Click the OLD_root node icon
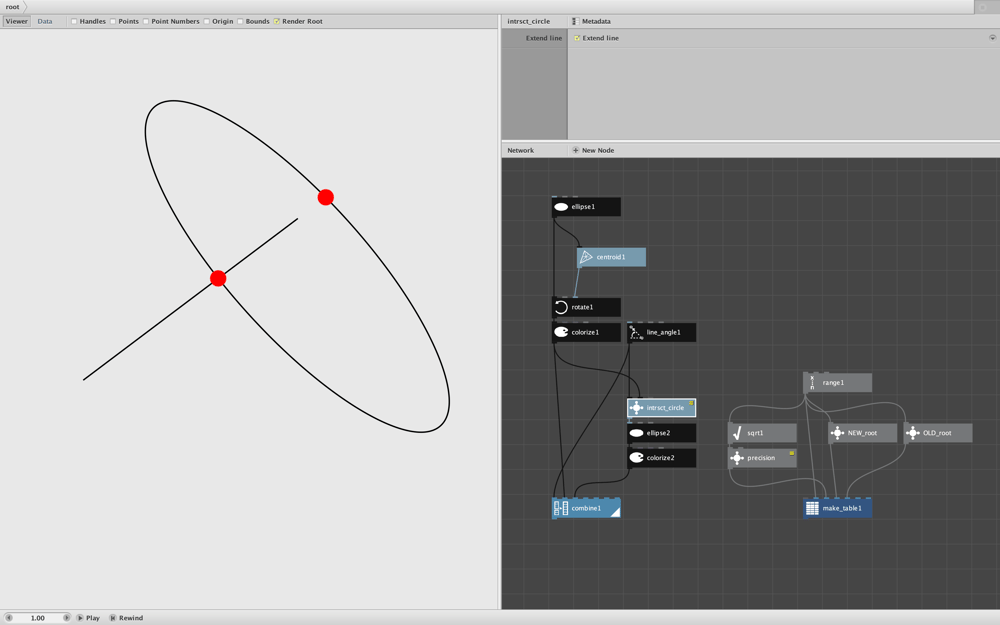The width and height of the screenshot is (1000, 625). [x=913, y=433]
